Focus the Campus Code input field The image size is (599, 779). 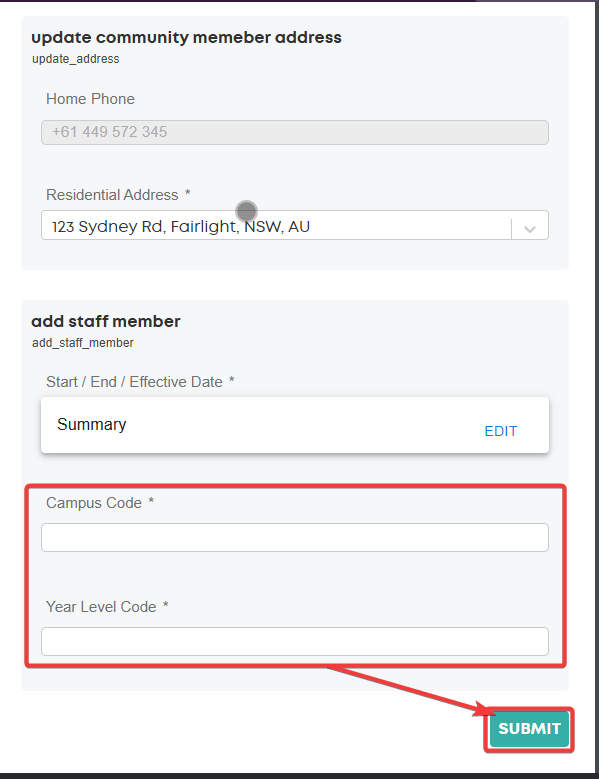295,537
